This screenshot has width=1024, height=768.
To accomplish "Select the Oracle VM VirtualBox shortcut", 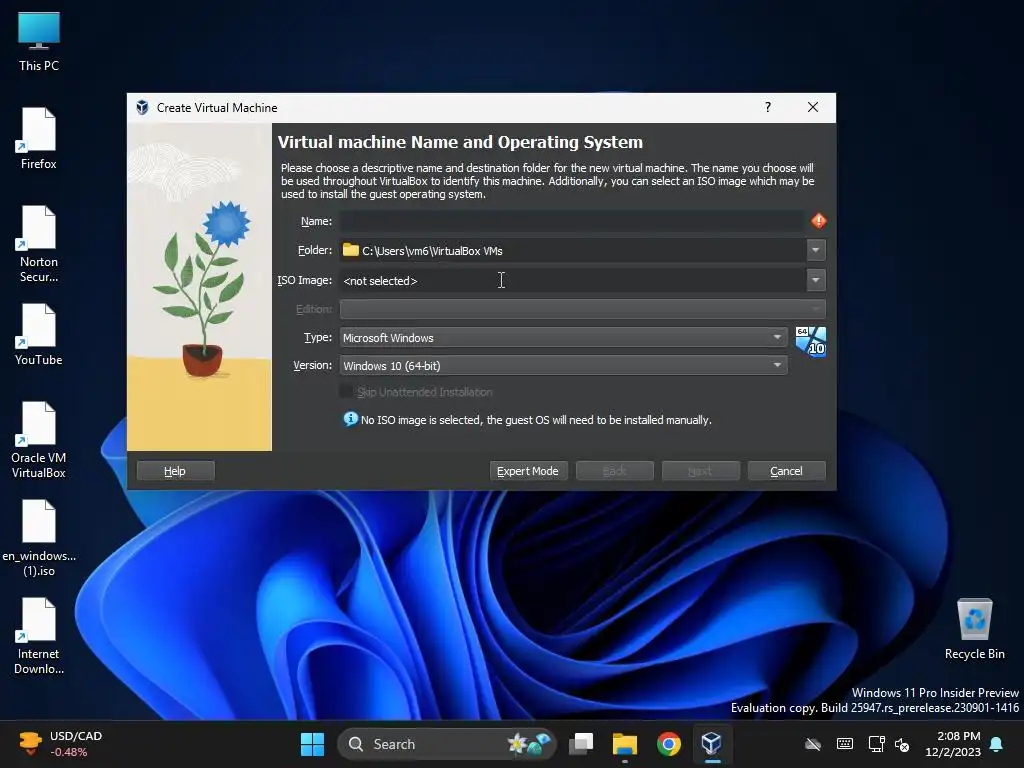I will pos(39,440).
